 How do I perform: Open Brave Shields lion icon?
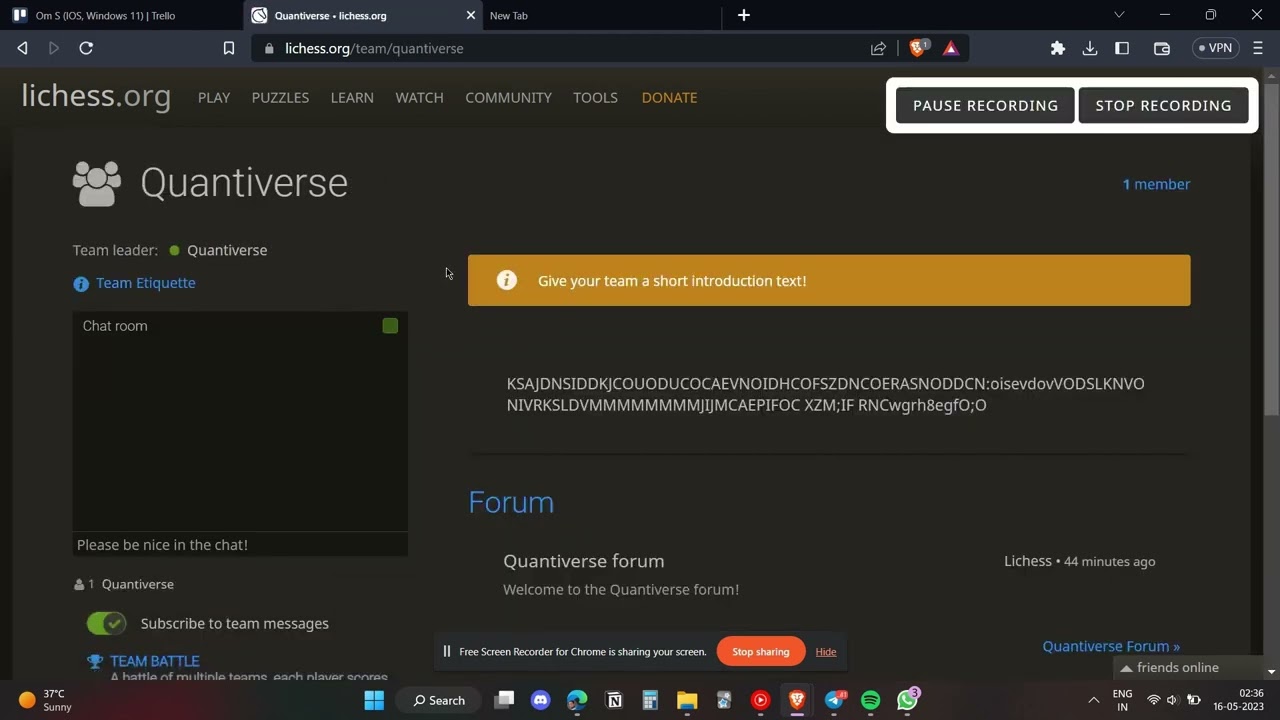[918, 48]
